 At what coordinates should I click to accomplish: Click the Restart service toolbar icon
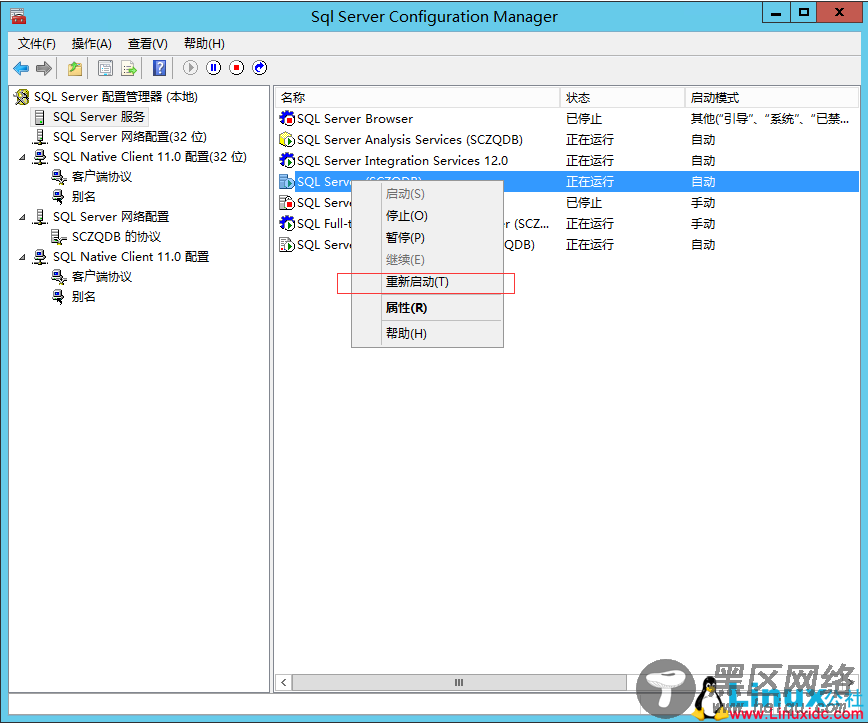pyautogui.click(x=260, y=68)
